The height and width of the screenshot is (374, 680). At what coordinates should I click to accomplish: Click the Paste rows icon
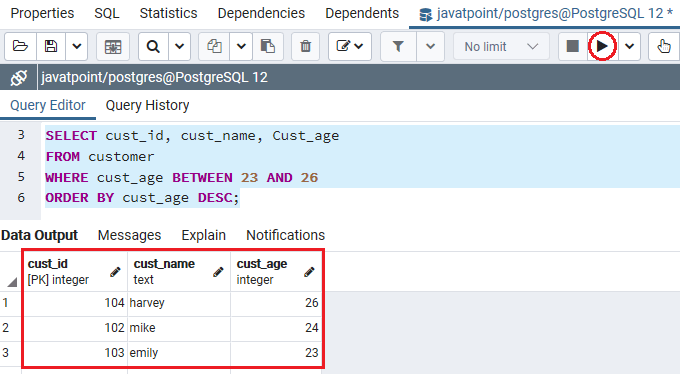pos(268,46)
